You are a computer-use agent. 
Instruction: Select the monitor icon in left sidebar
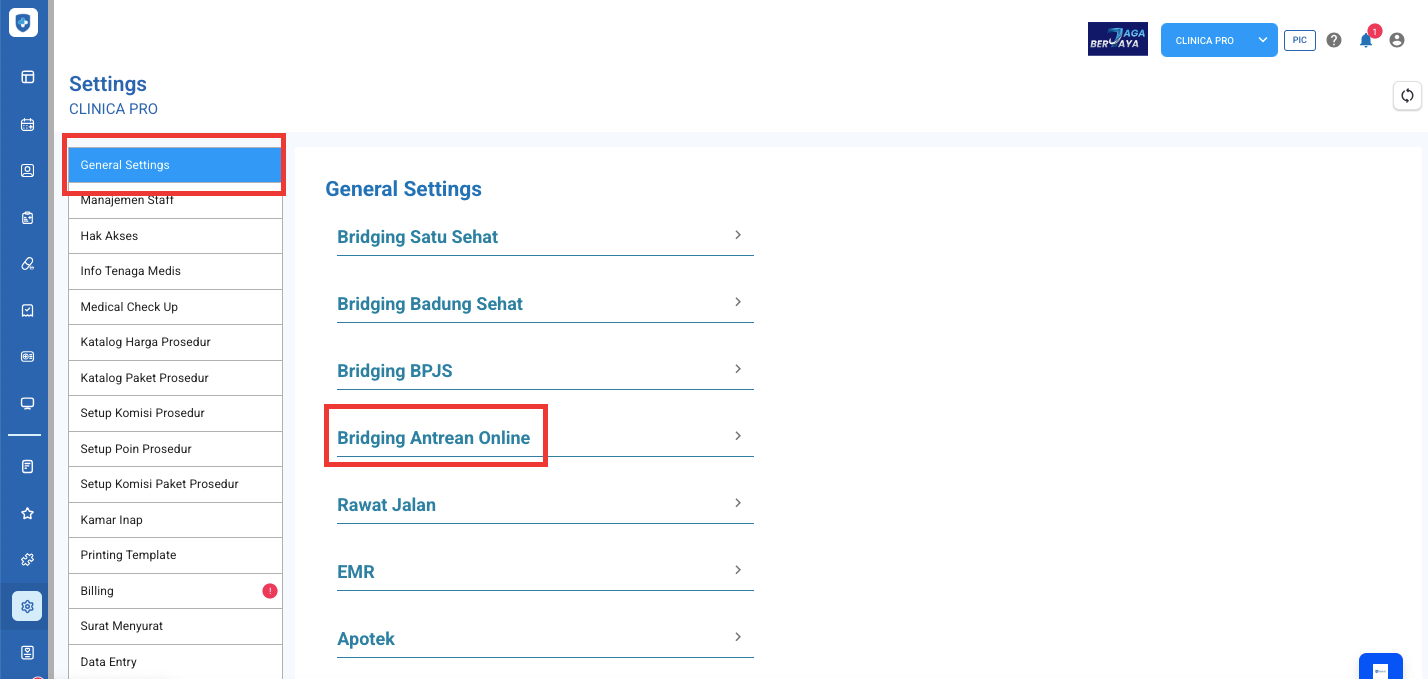pos(27,403)
